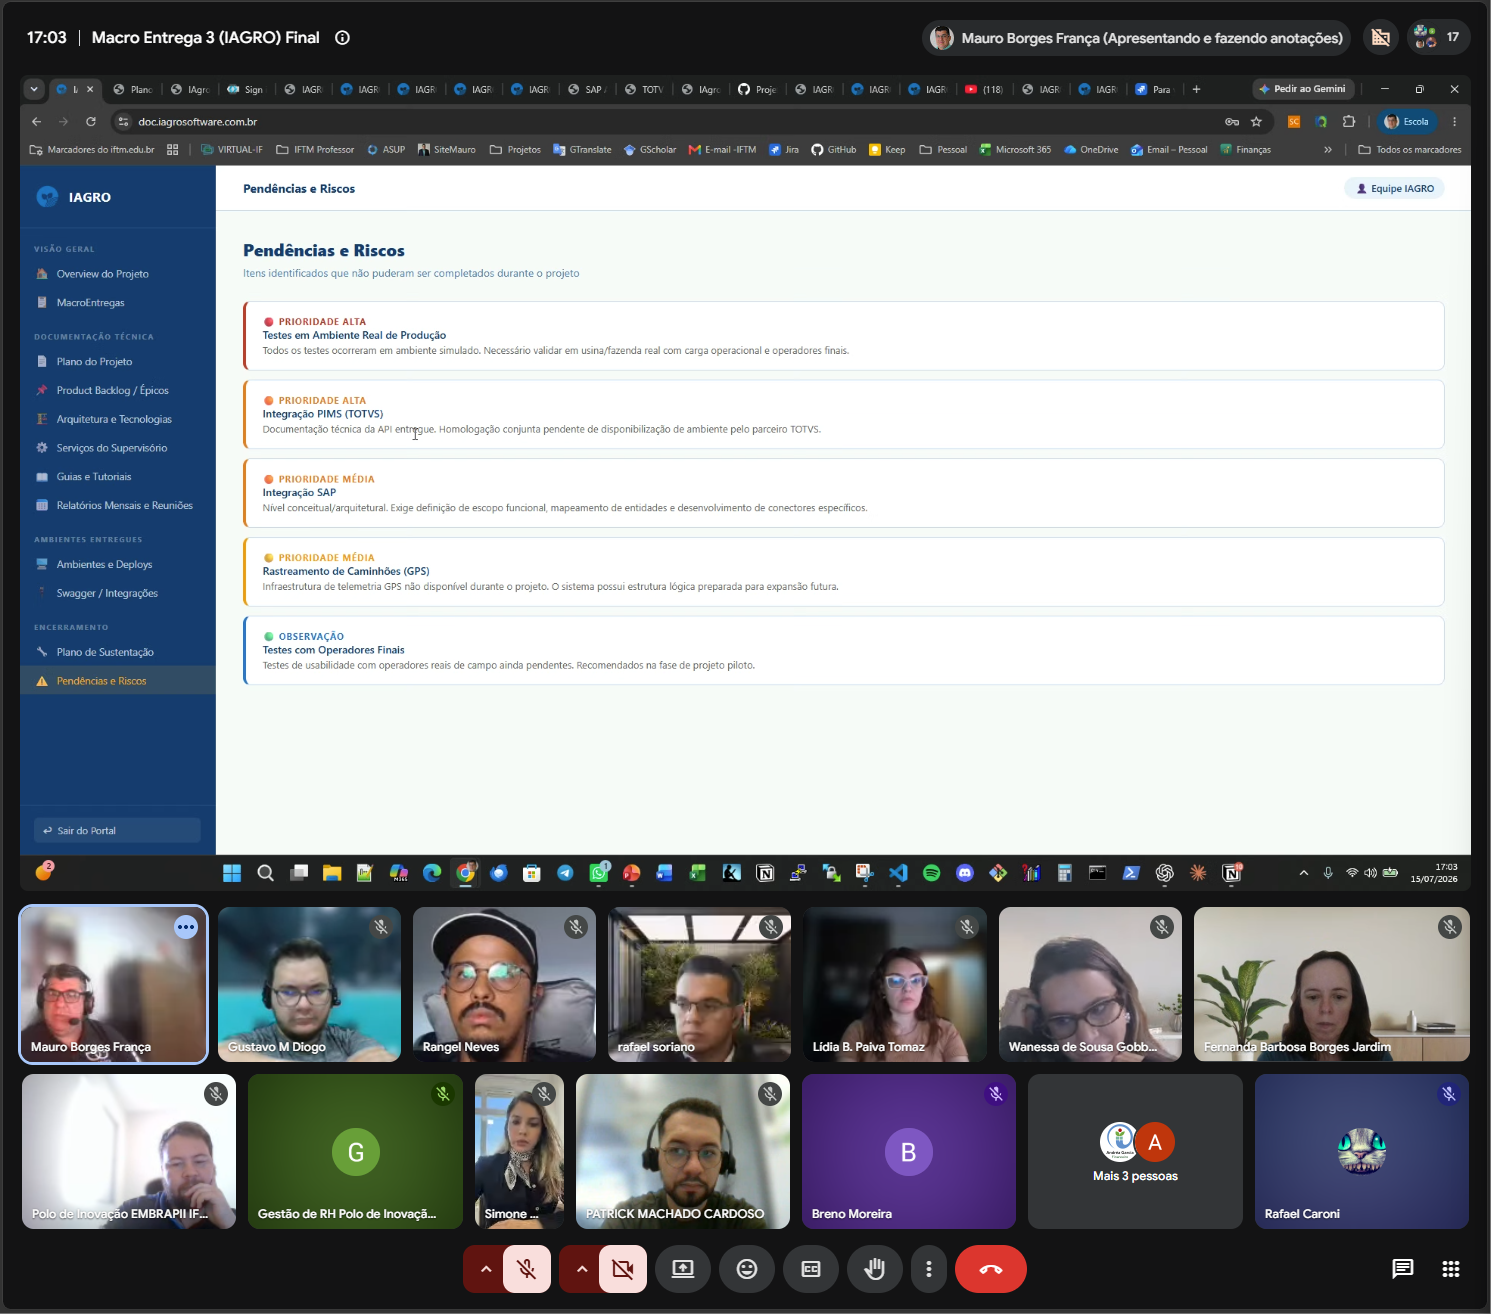Toggle closed captions button
The width and height of the screenshot is (1491, 1314).
[810, 1269]
